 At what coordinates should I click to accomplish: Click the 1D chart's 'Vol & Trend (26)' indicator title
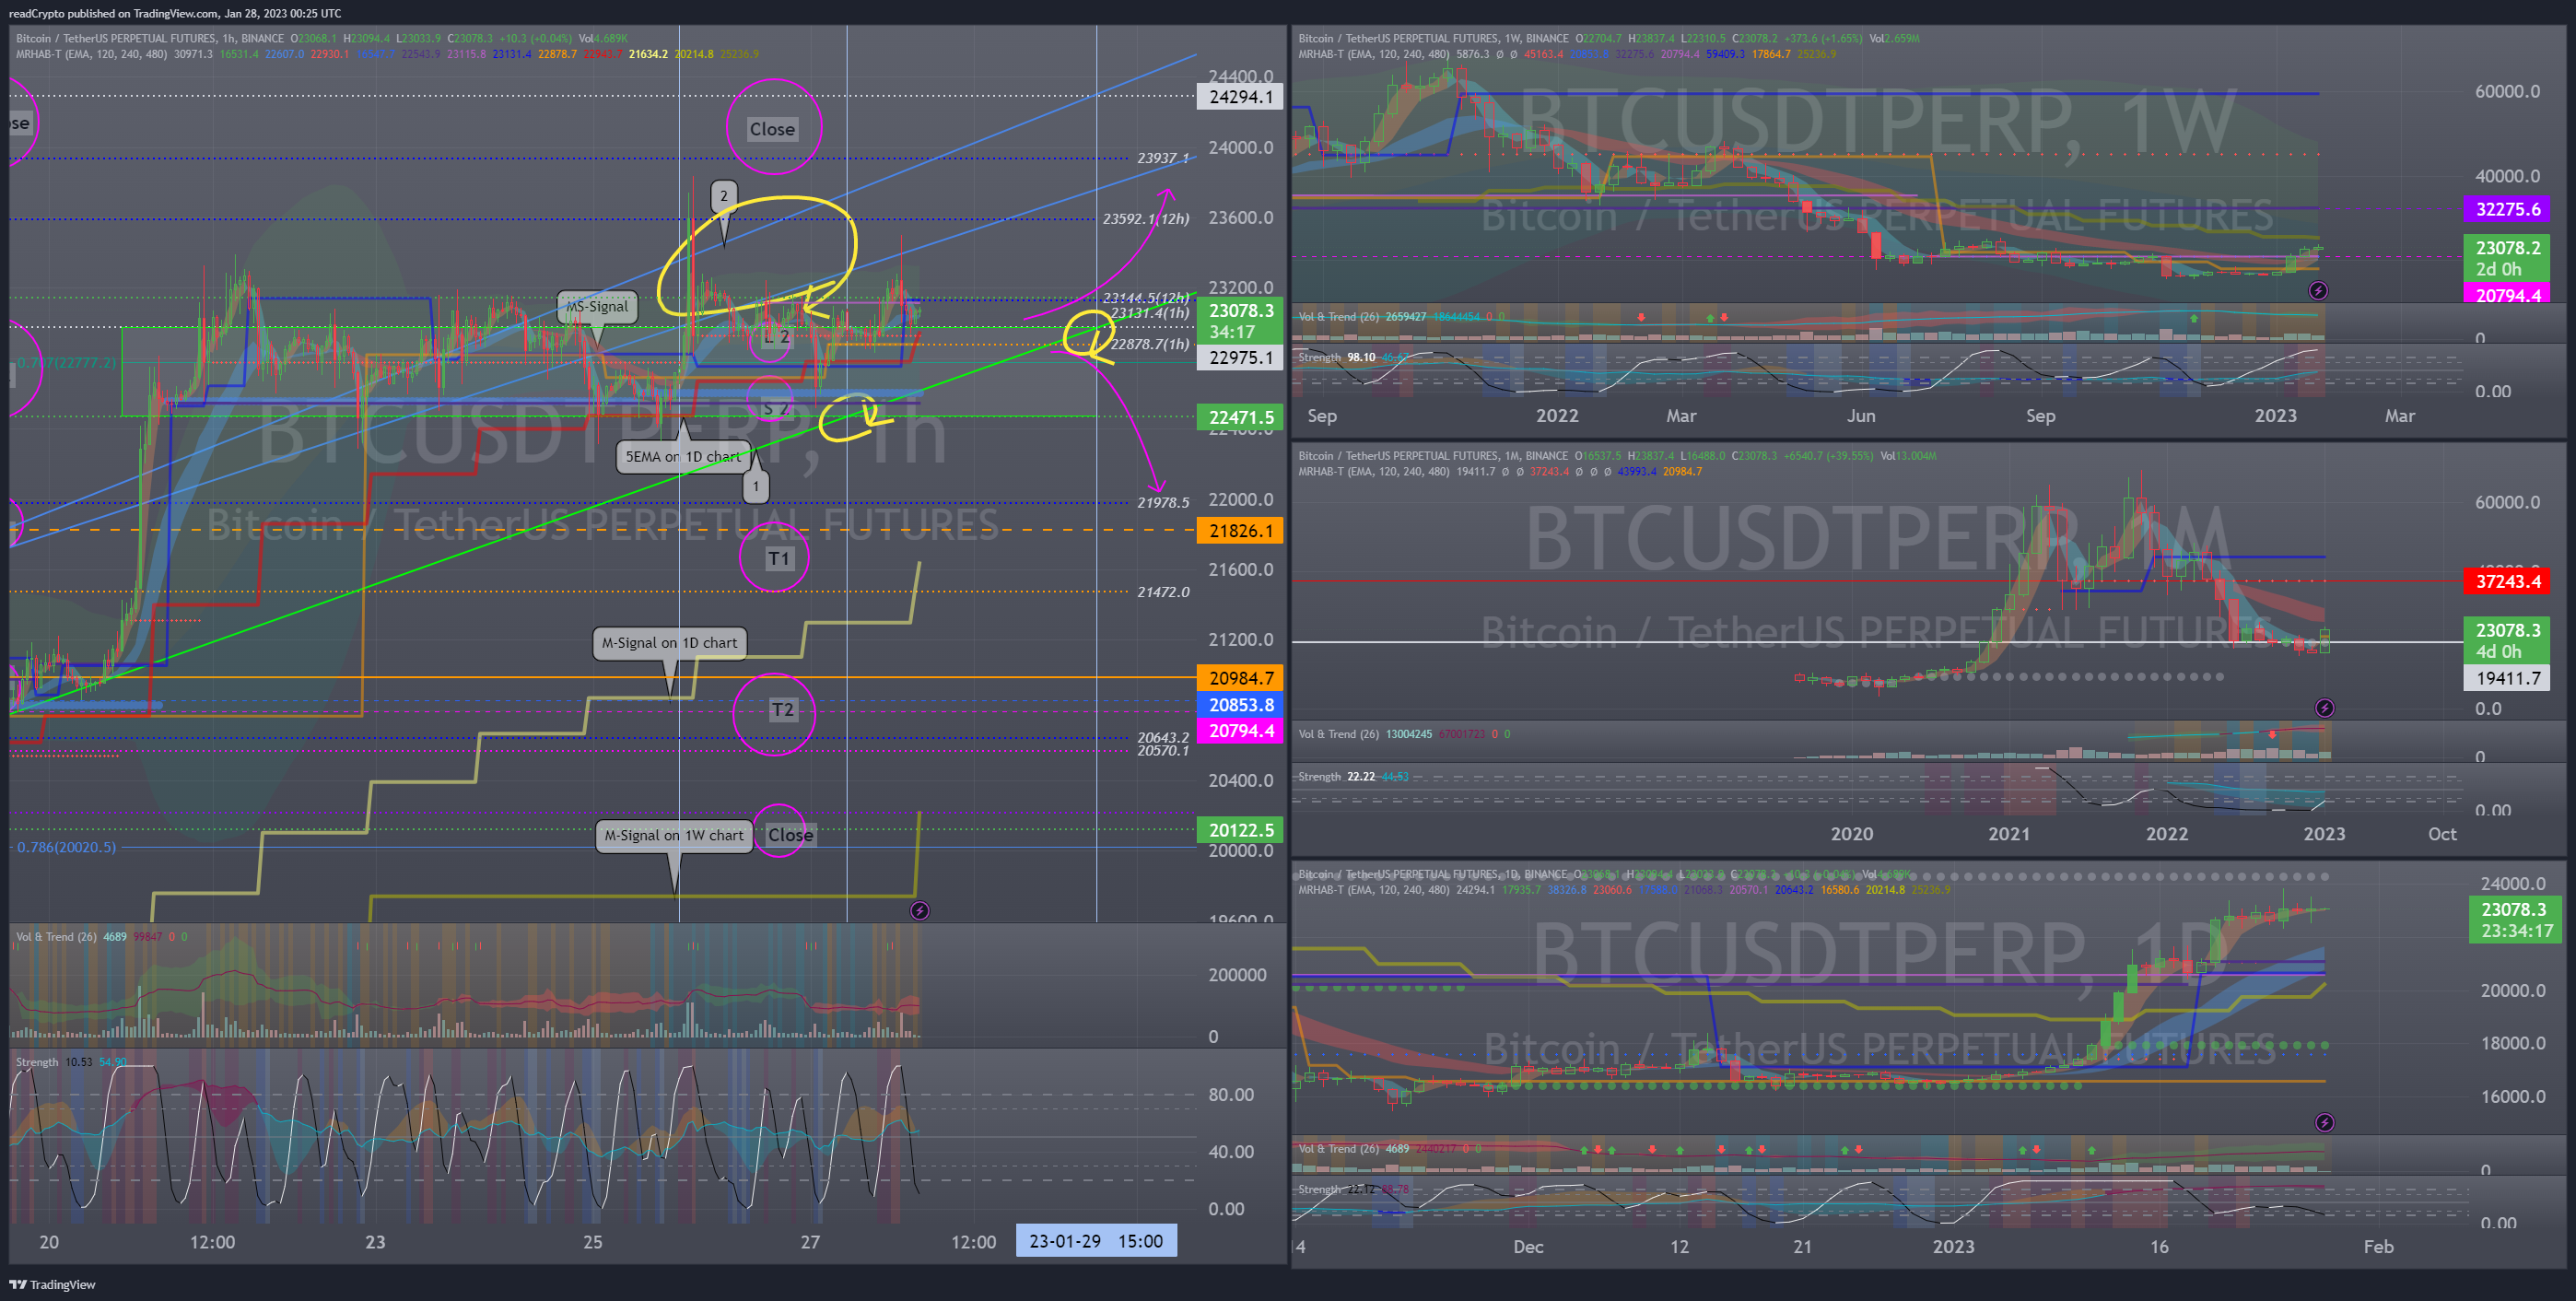1339,1149
